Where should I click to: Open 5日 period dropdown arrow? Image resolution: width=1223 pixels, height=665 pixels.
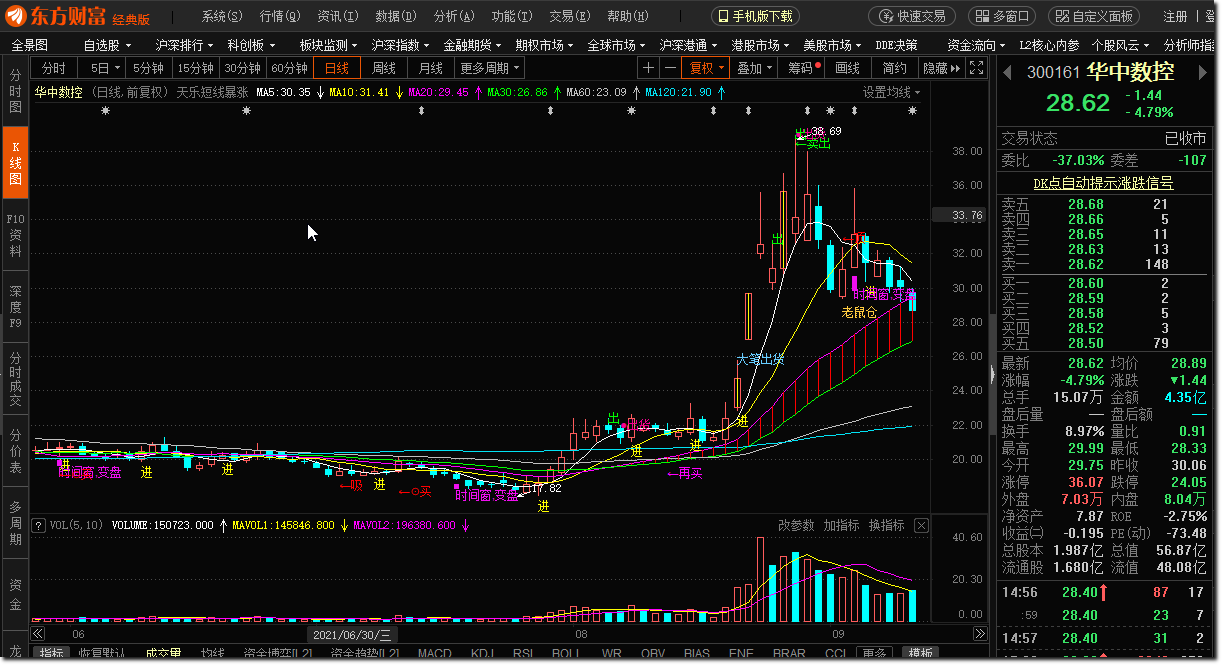coord(118,68)
